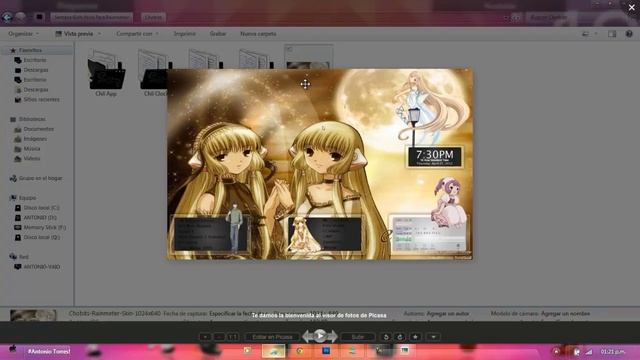Star the current photo in the viewer
The width and height of the screenshot is (640, 360).
click(415, 337)
